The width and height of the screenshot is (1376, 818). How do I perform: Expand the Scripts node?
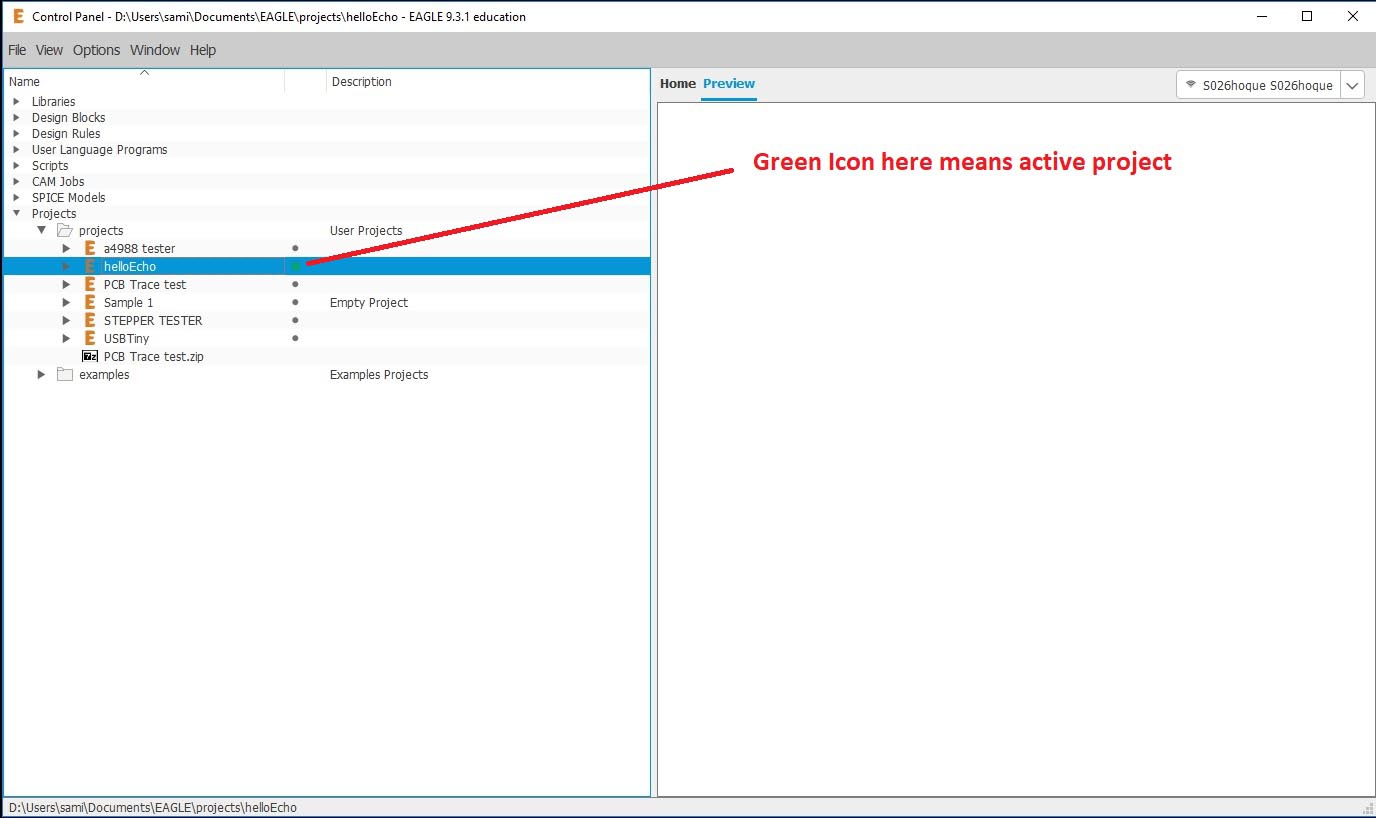(16, 165)
